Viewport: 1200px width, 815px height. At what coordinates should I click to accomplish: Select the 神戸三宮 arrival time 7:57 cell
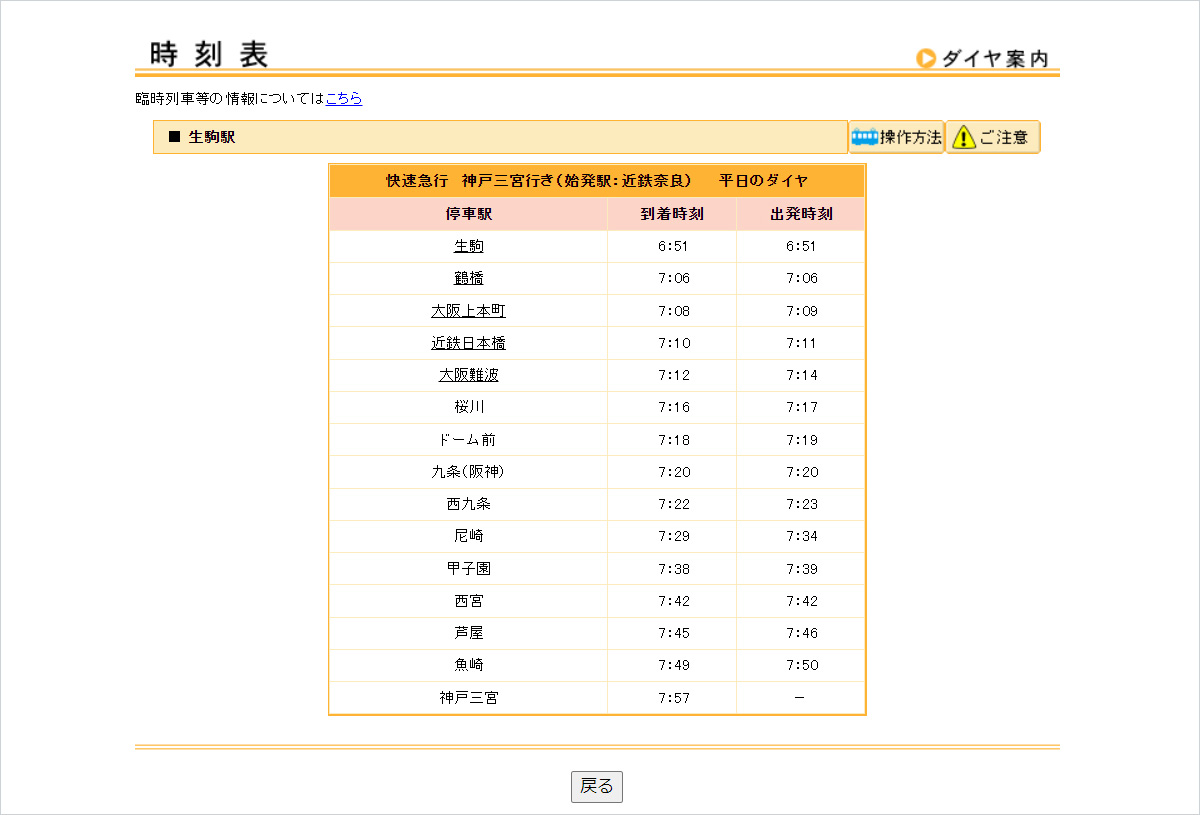[x=673, y=698]
